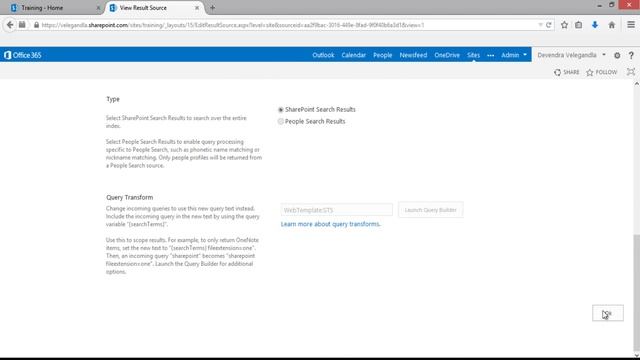Click the Office 365 logo

(23, 55)
